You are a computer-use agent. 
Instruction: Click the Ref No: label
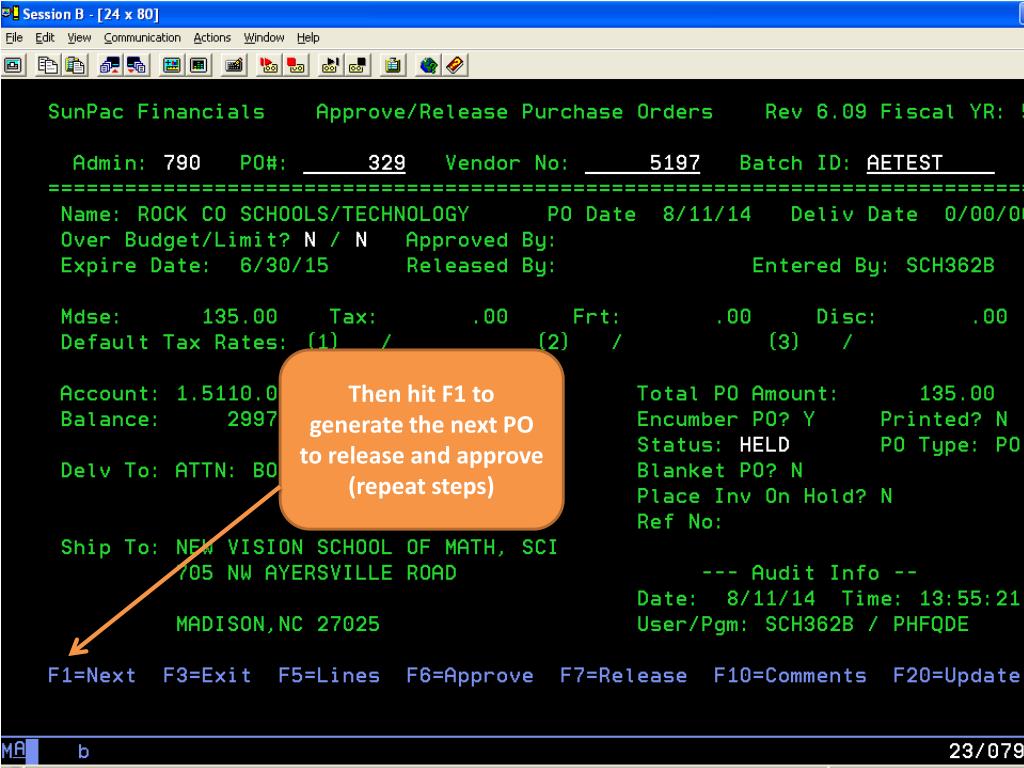coord(679,522)
